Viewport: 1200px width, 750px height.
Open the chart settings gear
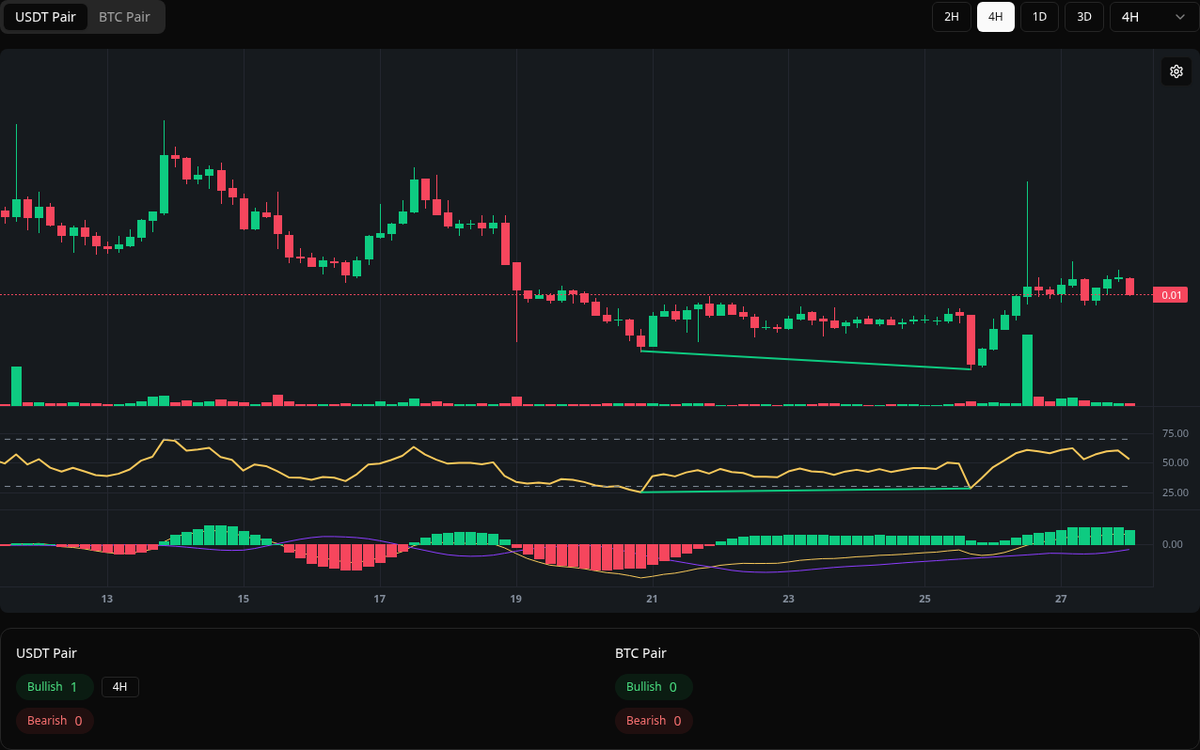point(1176,71)
